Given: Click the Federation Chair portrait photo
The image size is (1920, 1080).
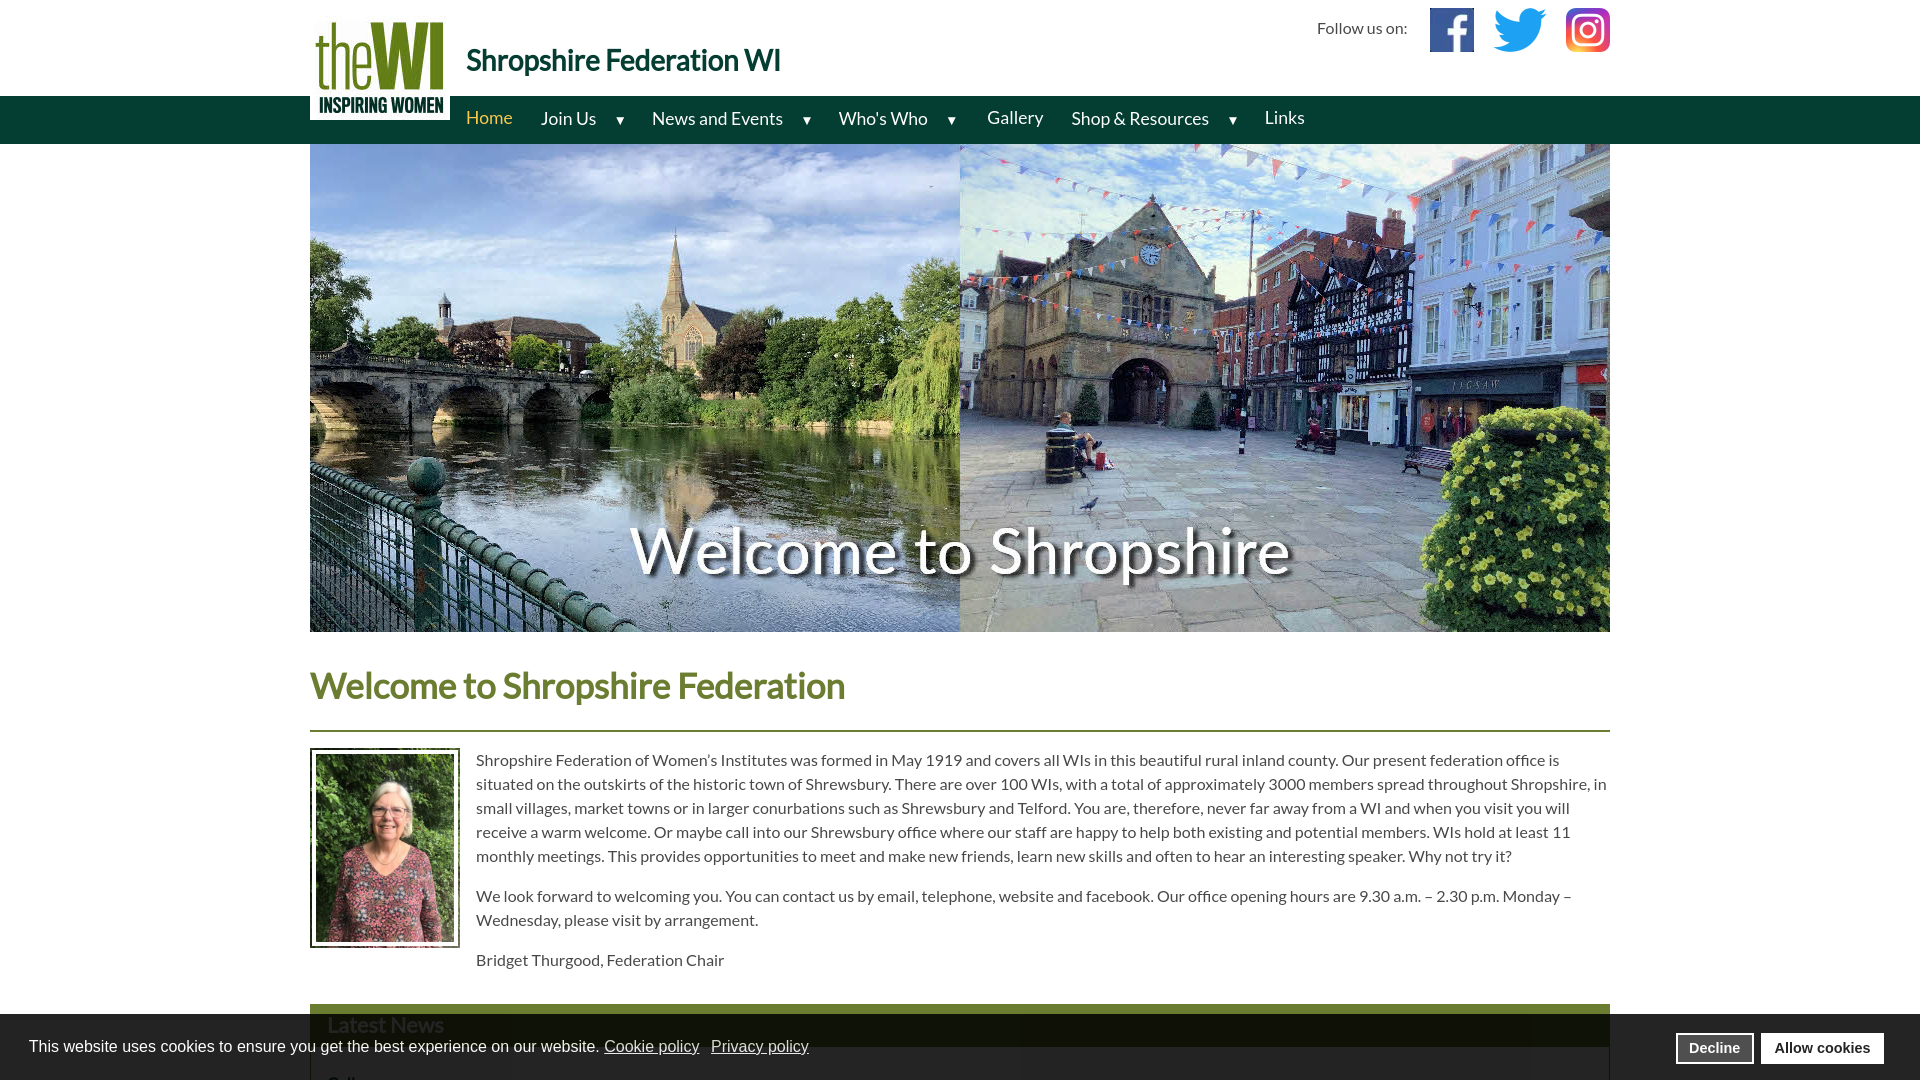Looking at the screenshot, I should pos(385,848).
